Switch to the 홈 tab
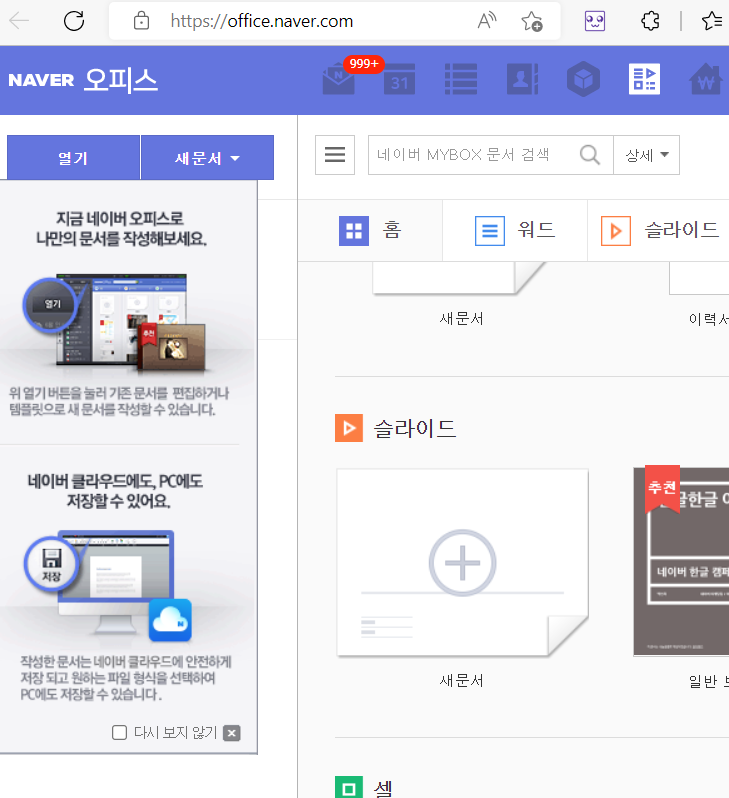This screenshot has height=798, width=729. [x=370, y=231]
